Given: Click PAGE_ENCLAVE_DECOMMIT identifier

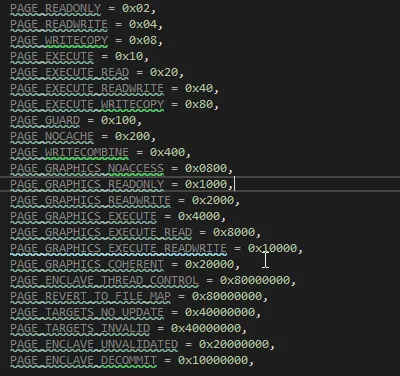Looking at the screenshot, I should point(83,360).
